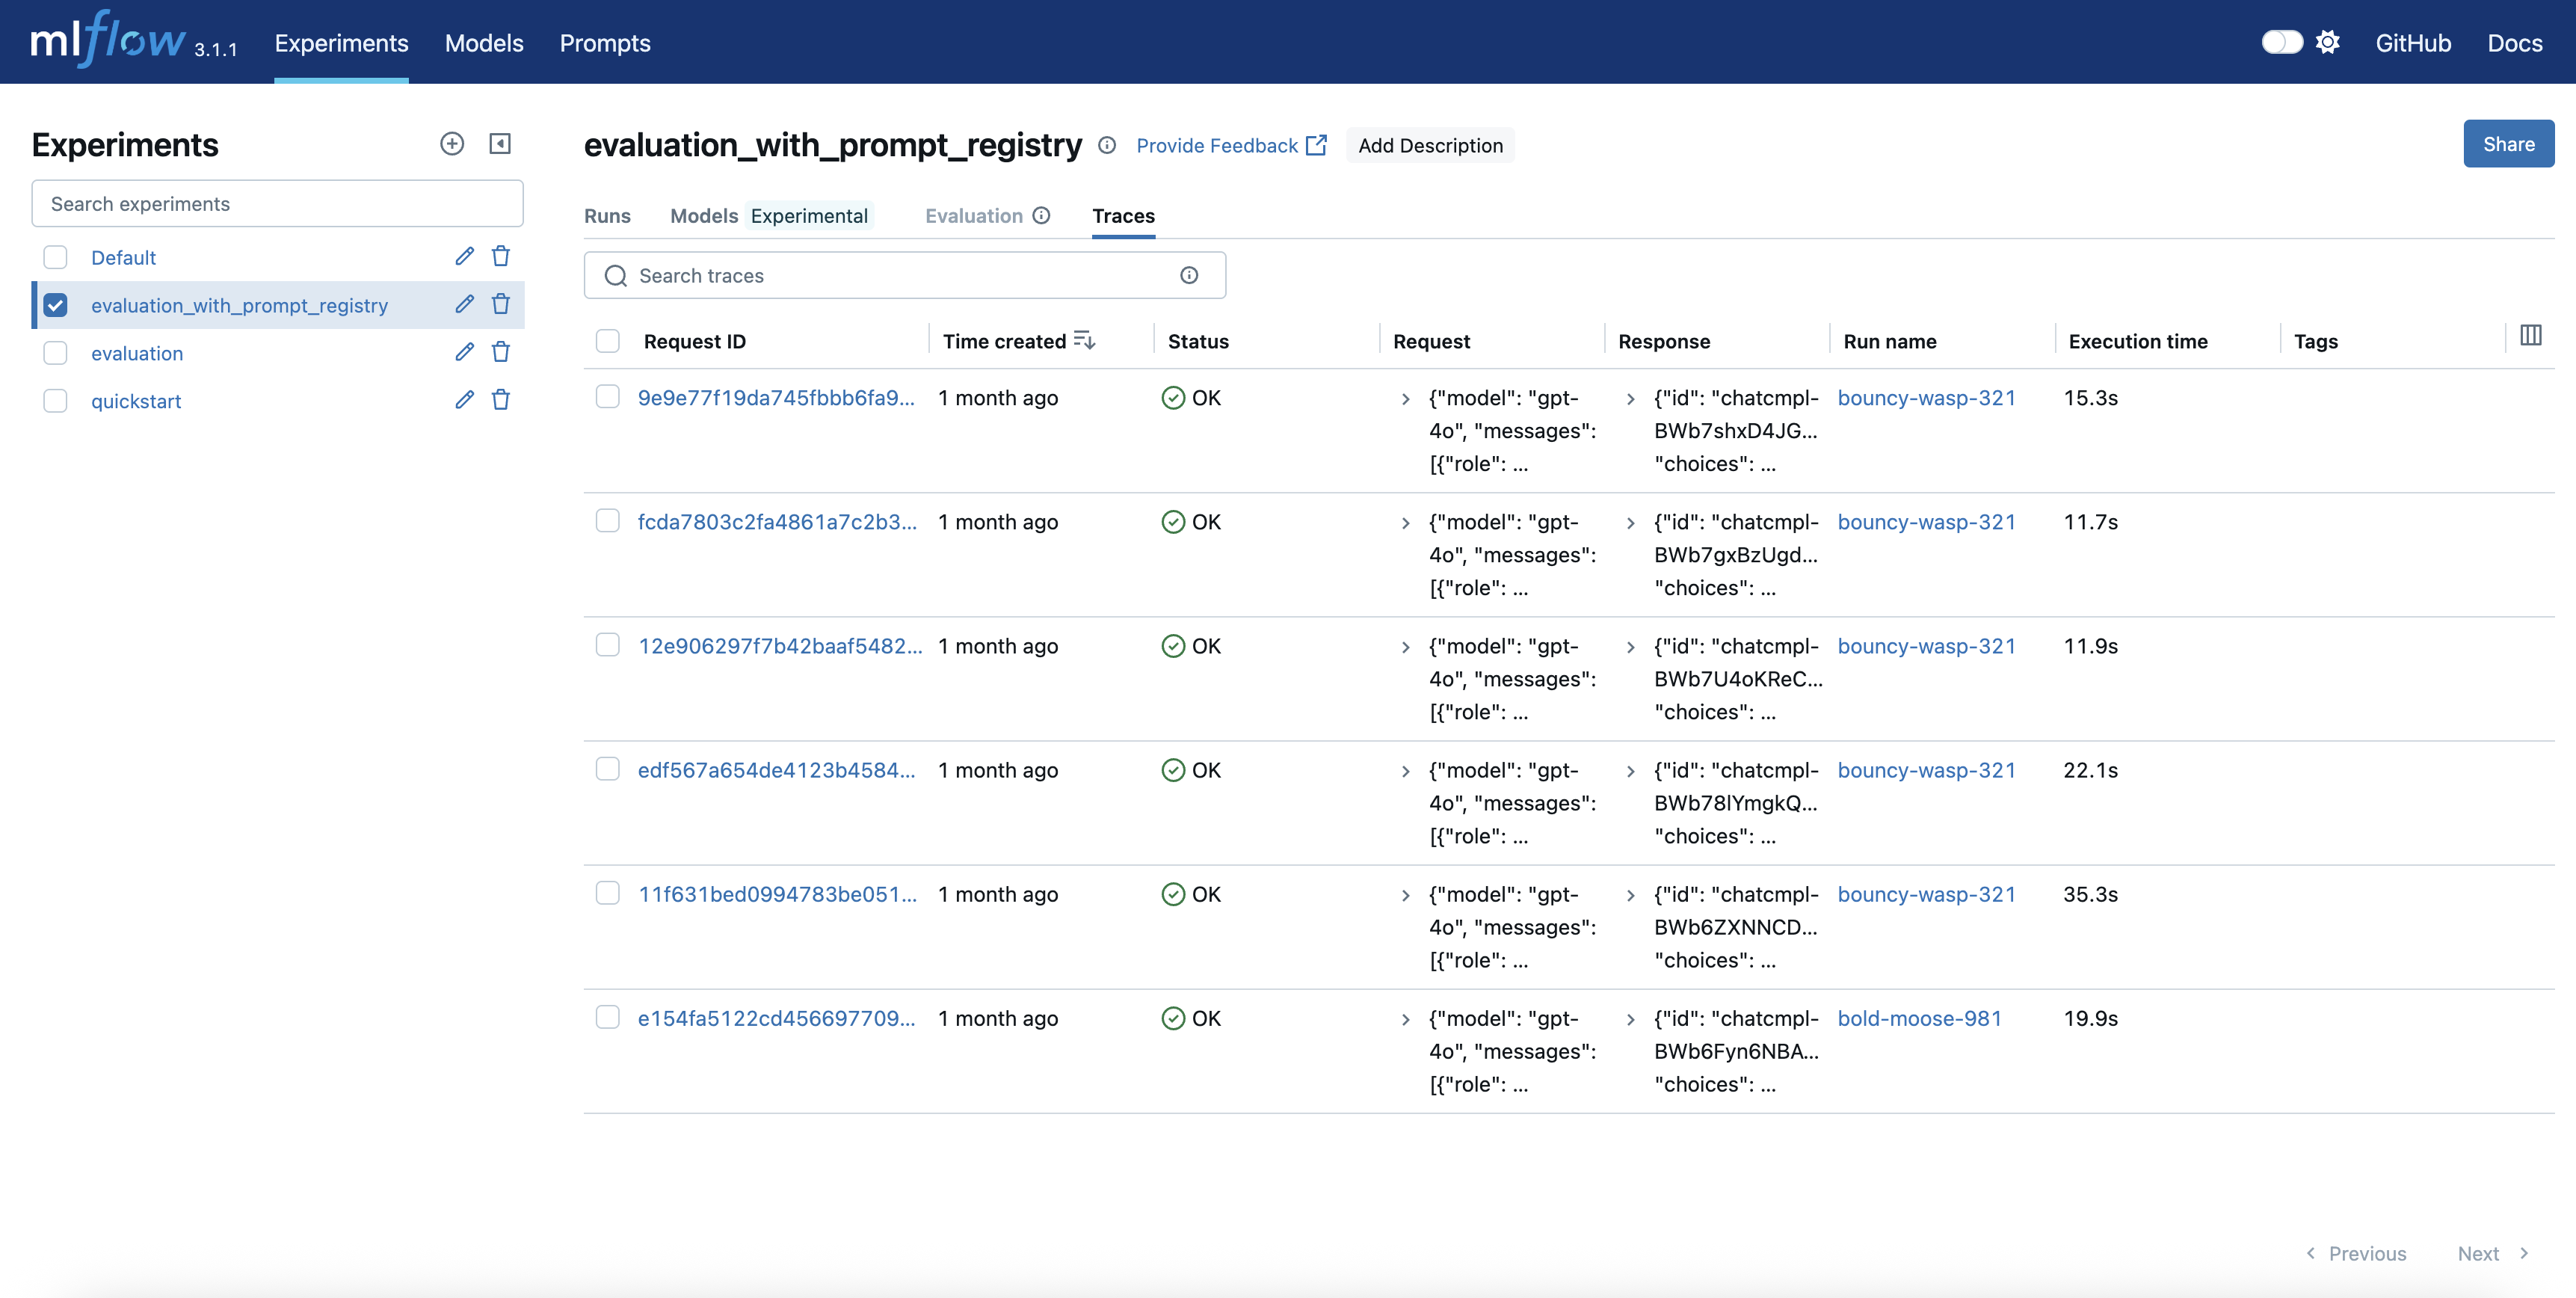Collapse the Experiments sidebar panel
The image size is (2576, 1298).
pyautogui.click(x=500, y=143)
